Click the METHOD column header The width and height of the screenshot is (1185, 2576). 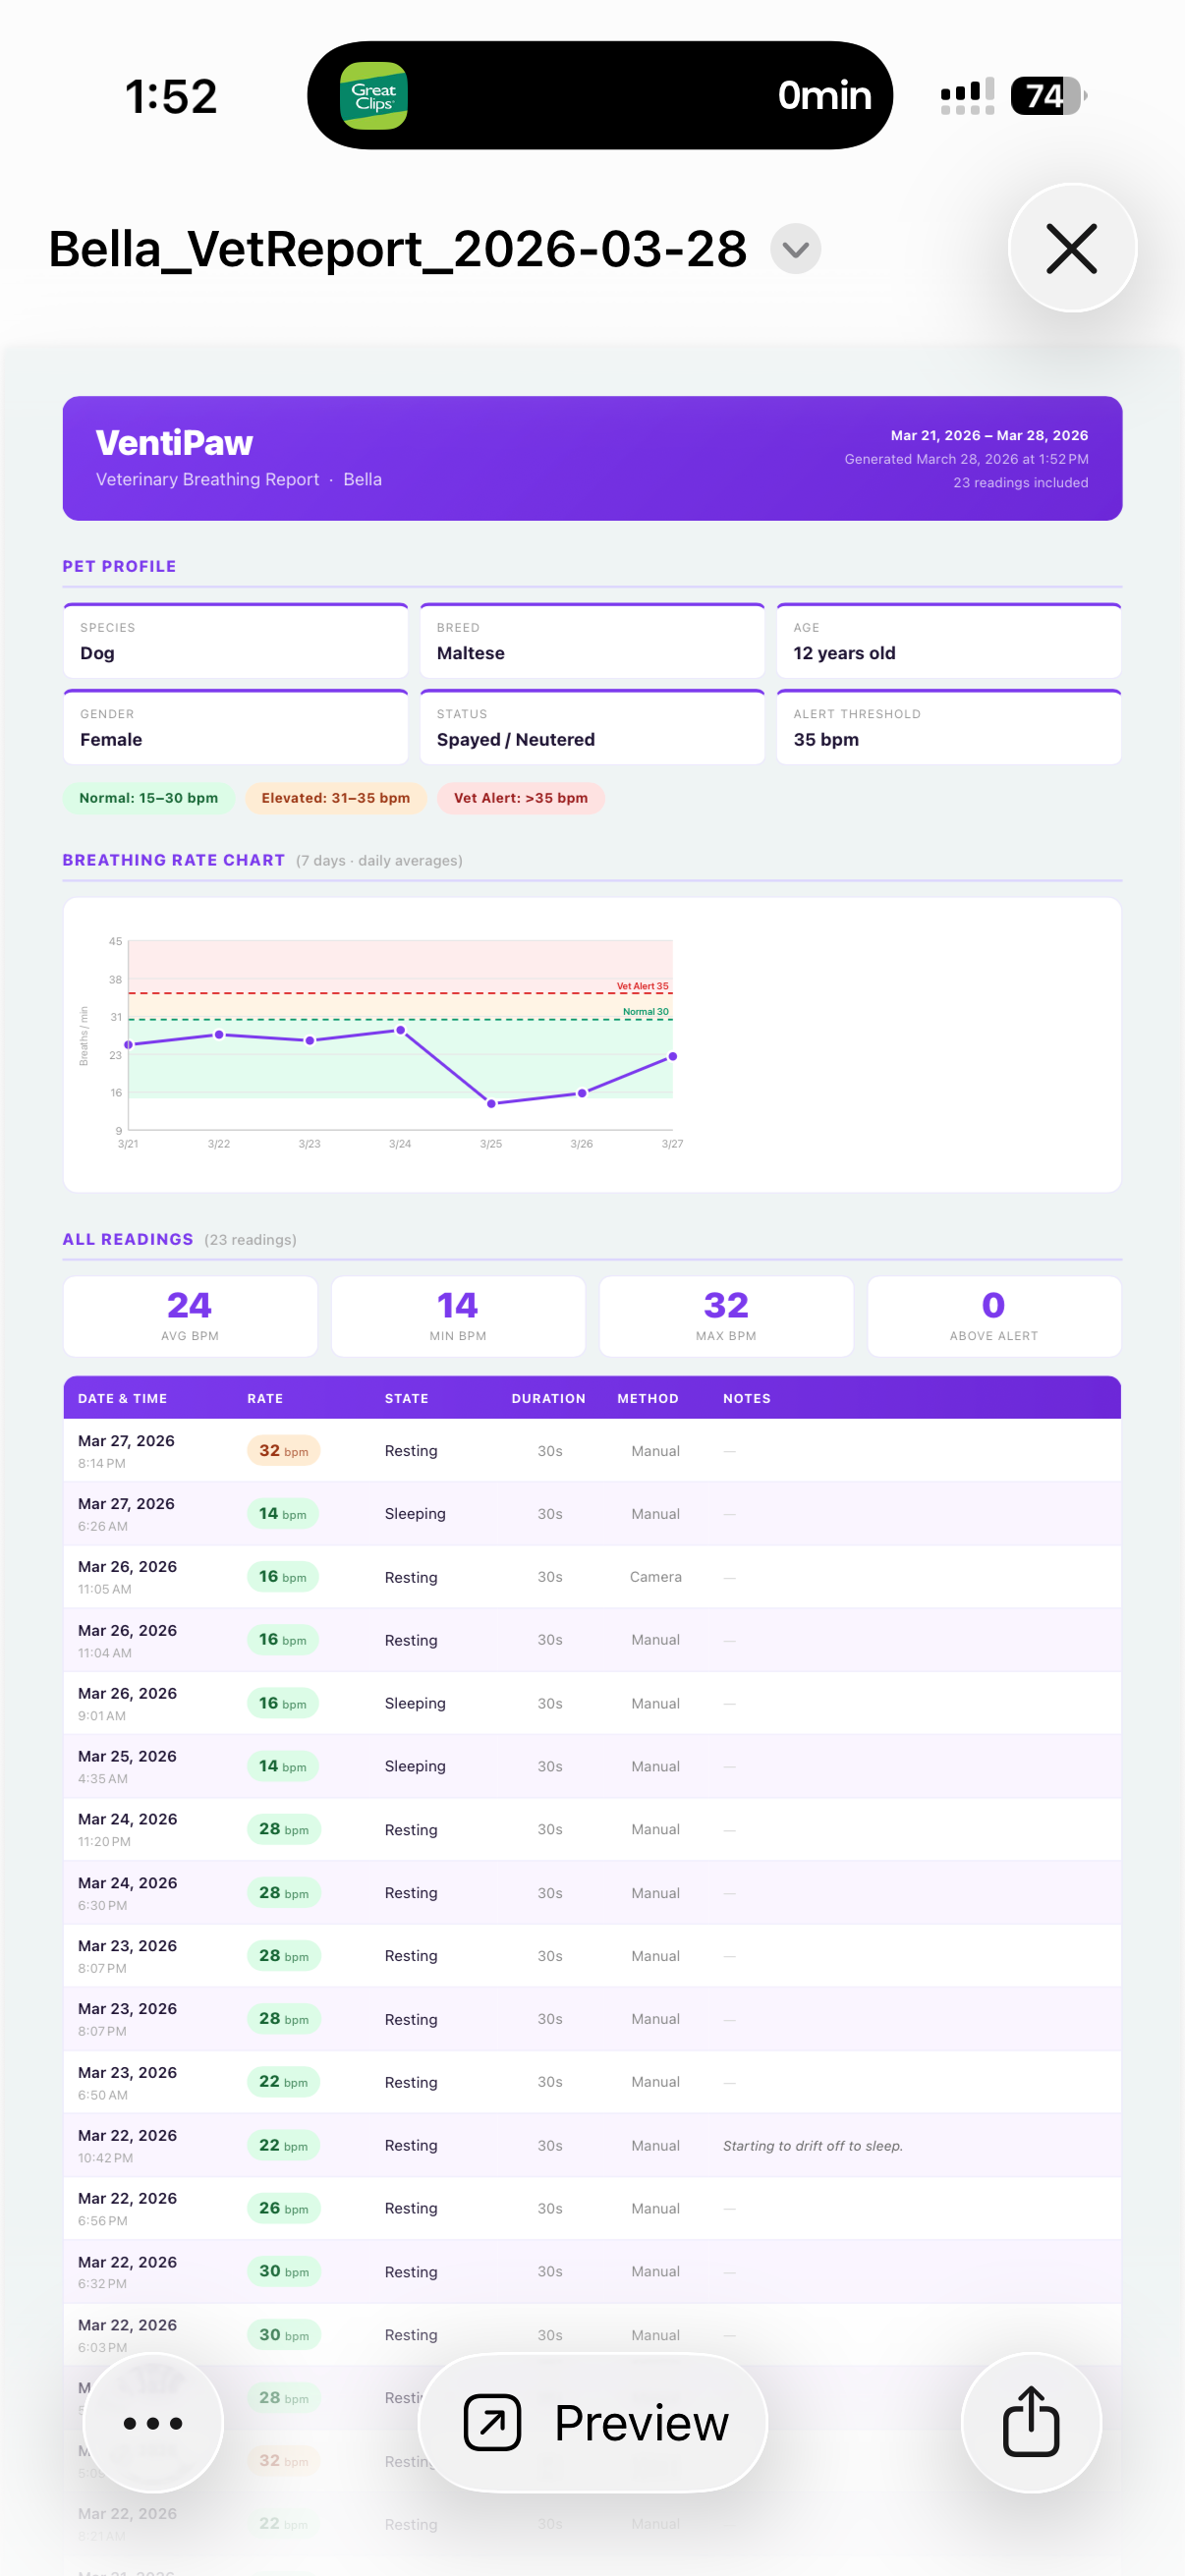coord(647,1398)
